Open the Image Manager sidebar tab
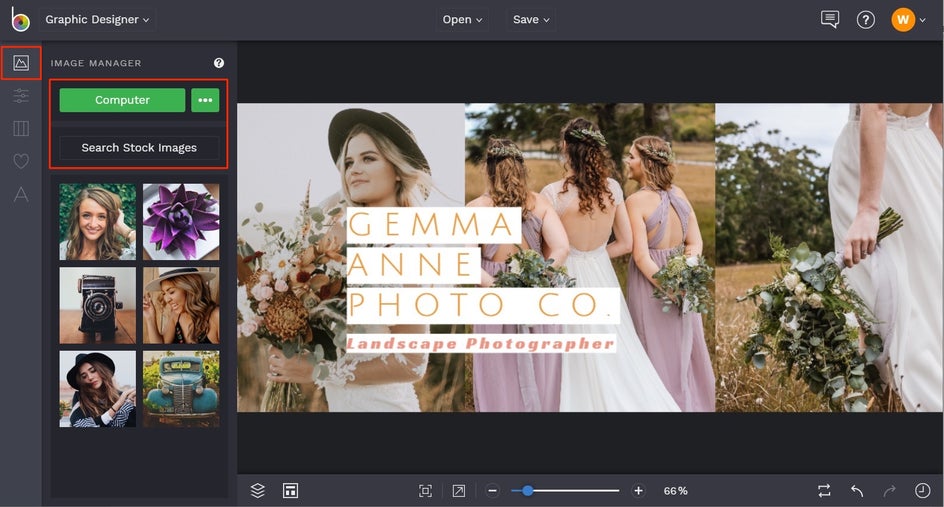The height and width of the screenshot is (507, 944). (x=21, y=63)
